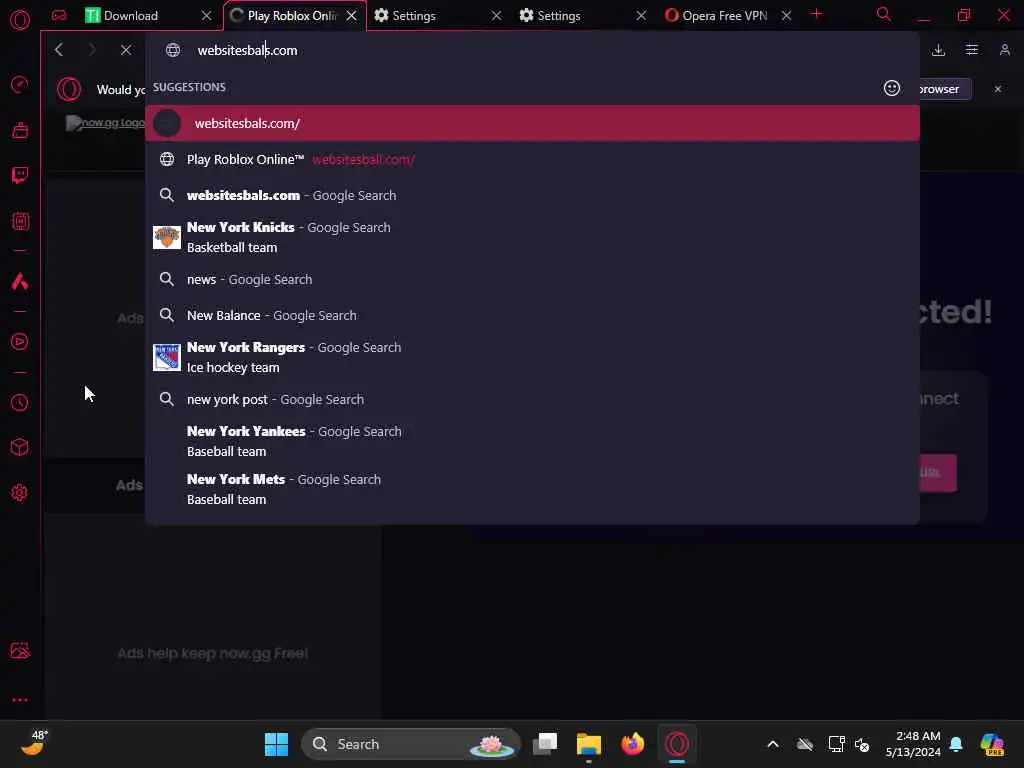
Task: Open GX Cleaner icon in sidebar
Action: (20, 130)
